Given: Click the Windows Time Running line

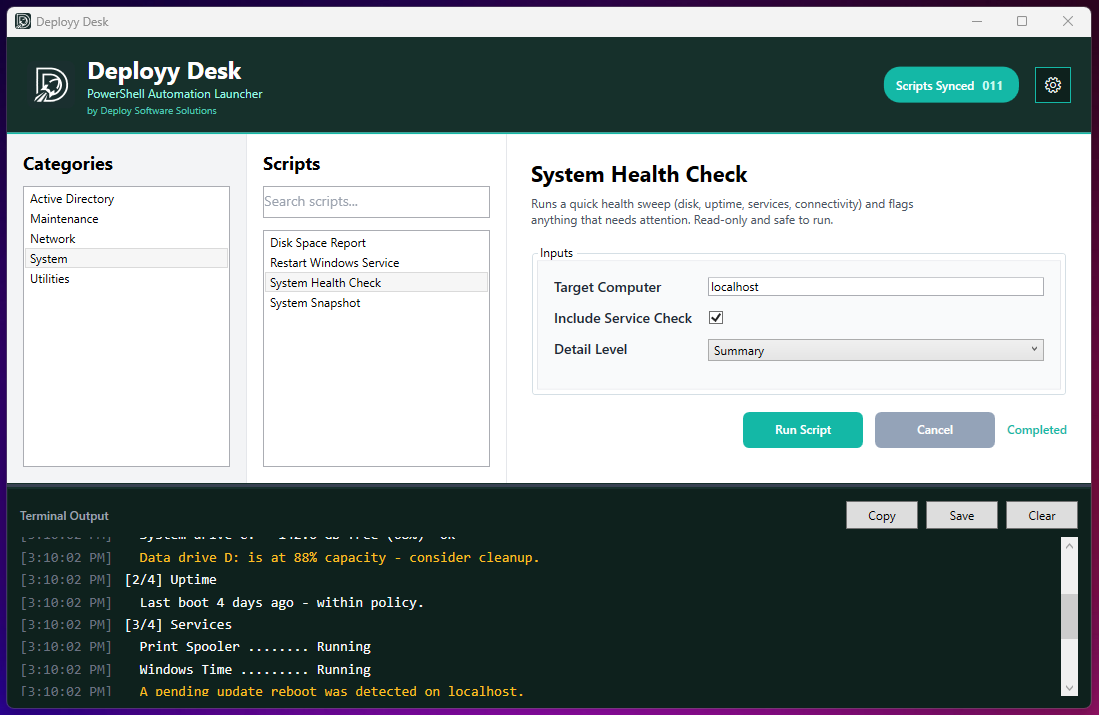Looking at the screenshot, I should coord(255,669).
